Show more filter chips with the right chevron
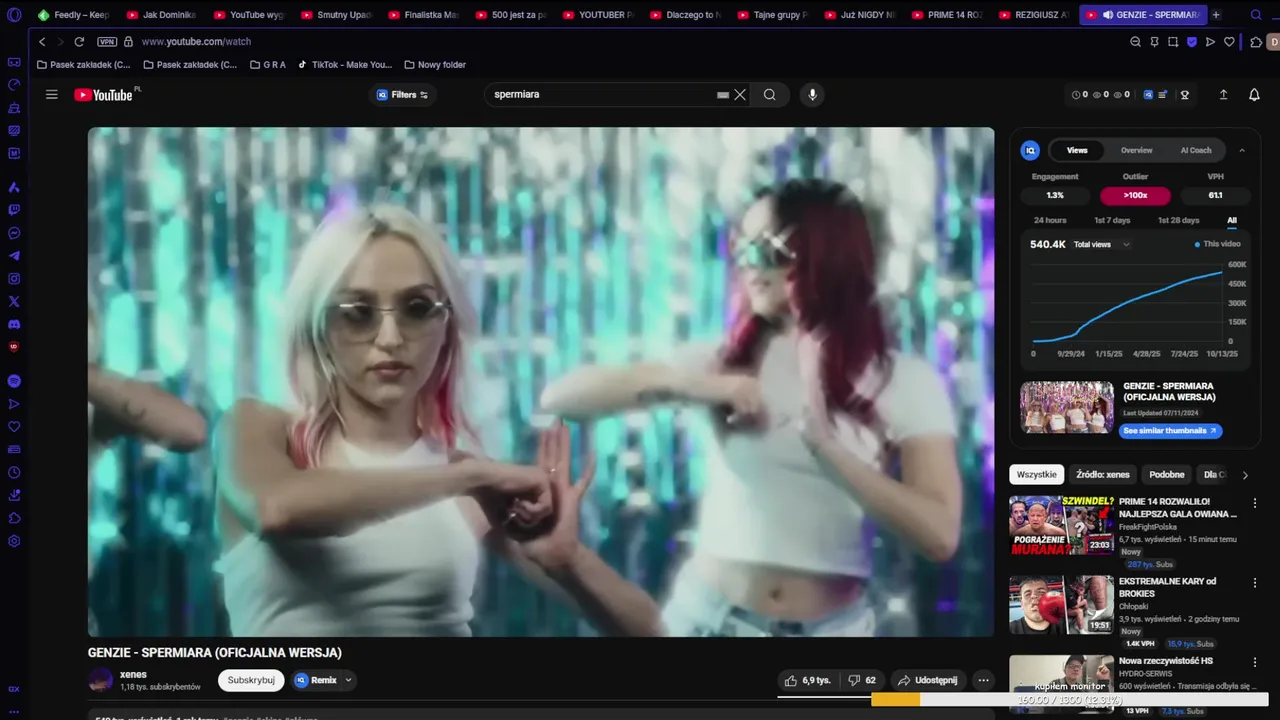 pos(1245,475)
